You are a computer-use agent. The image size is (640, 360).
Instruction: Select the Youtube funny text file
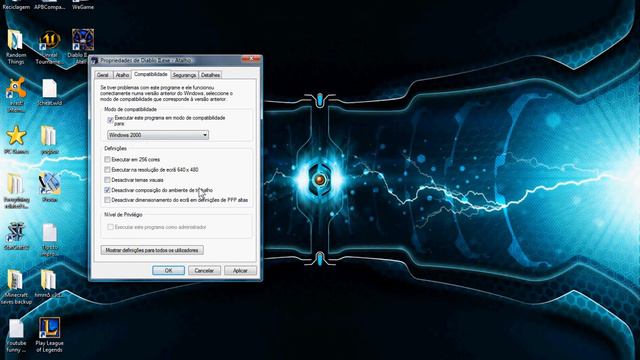[16, 328]
